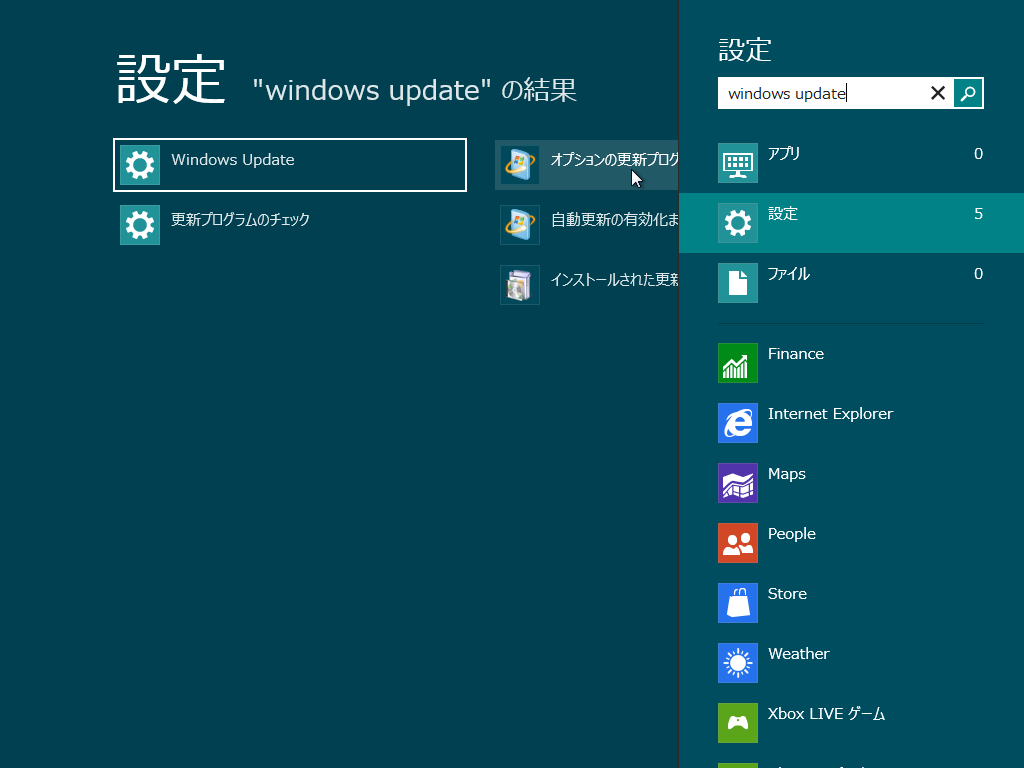Select the ファイル document icon

(738, 283)
